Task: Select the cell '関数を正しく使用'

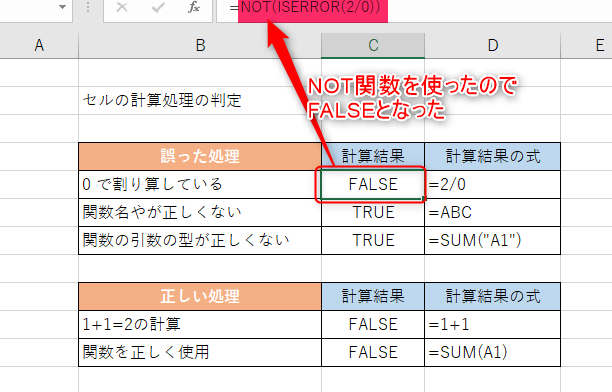Action: [200, 352]
